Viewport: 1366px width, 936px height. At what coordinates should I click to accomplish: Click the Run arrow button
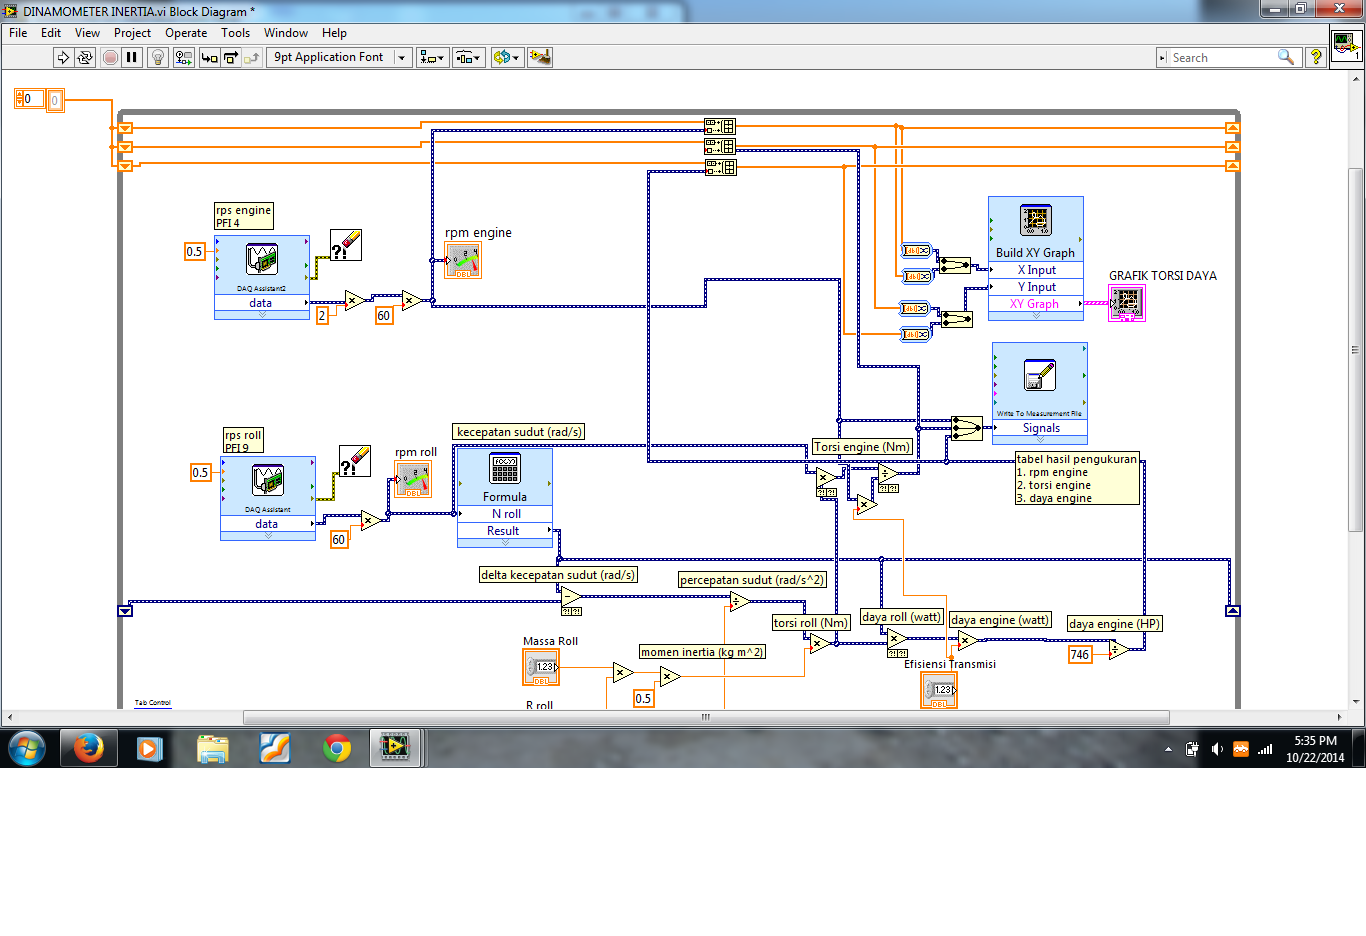(63, 58)
